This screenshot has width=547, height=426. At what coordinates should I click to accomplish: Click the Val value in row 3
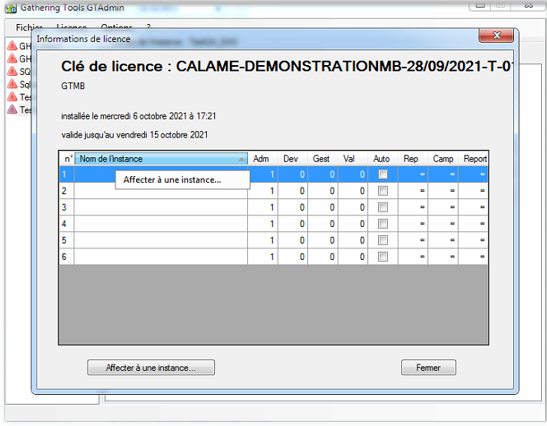353,207
